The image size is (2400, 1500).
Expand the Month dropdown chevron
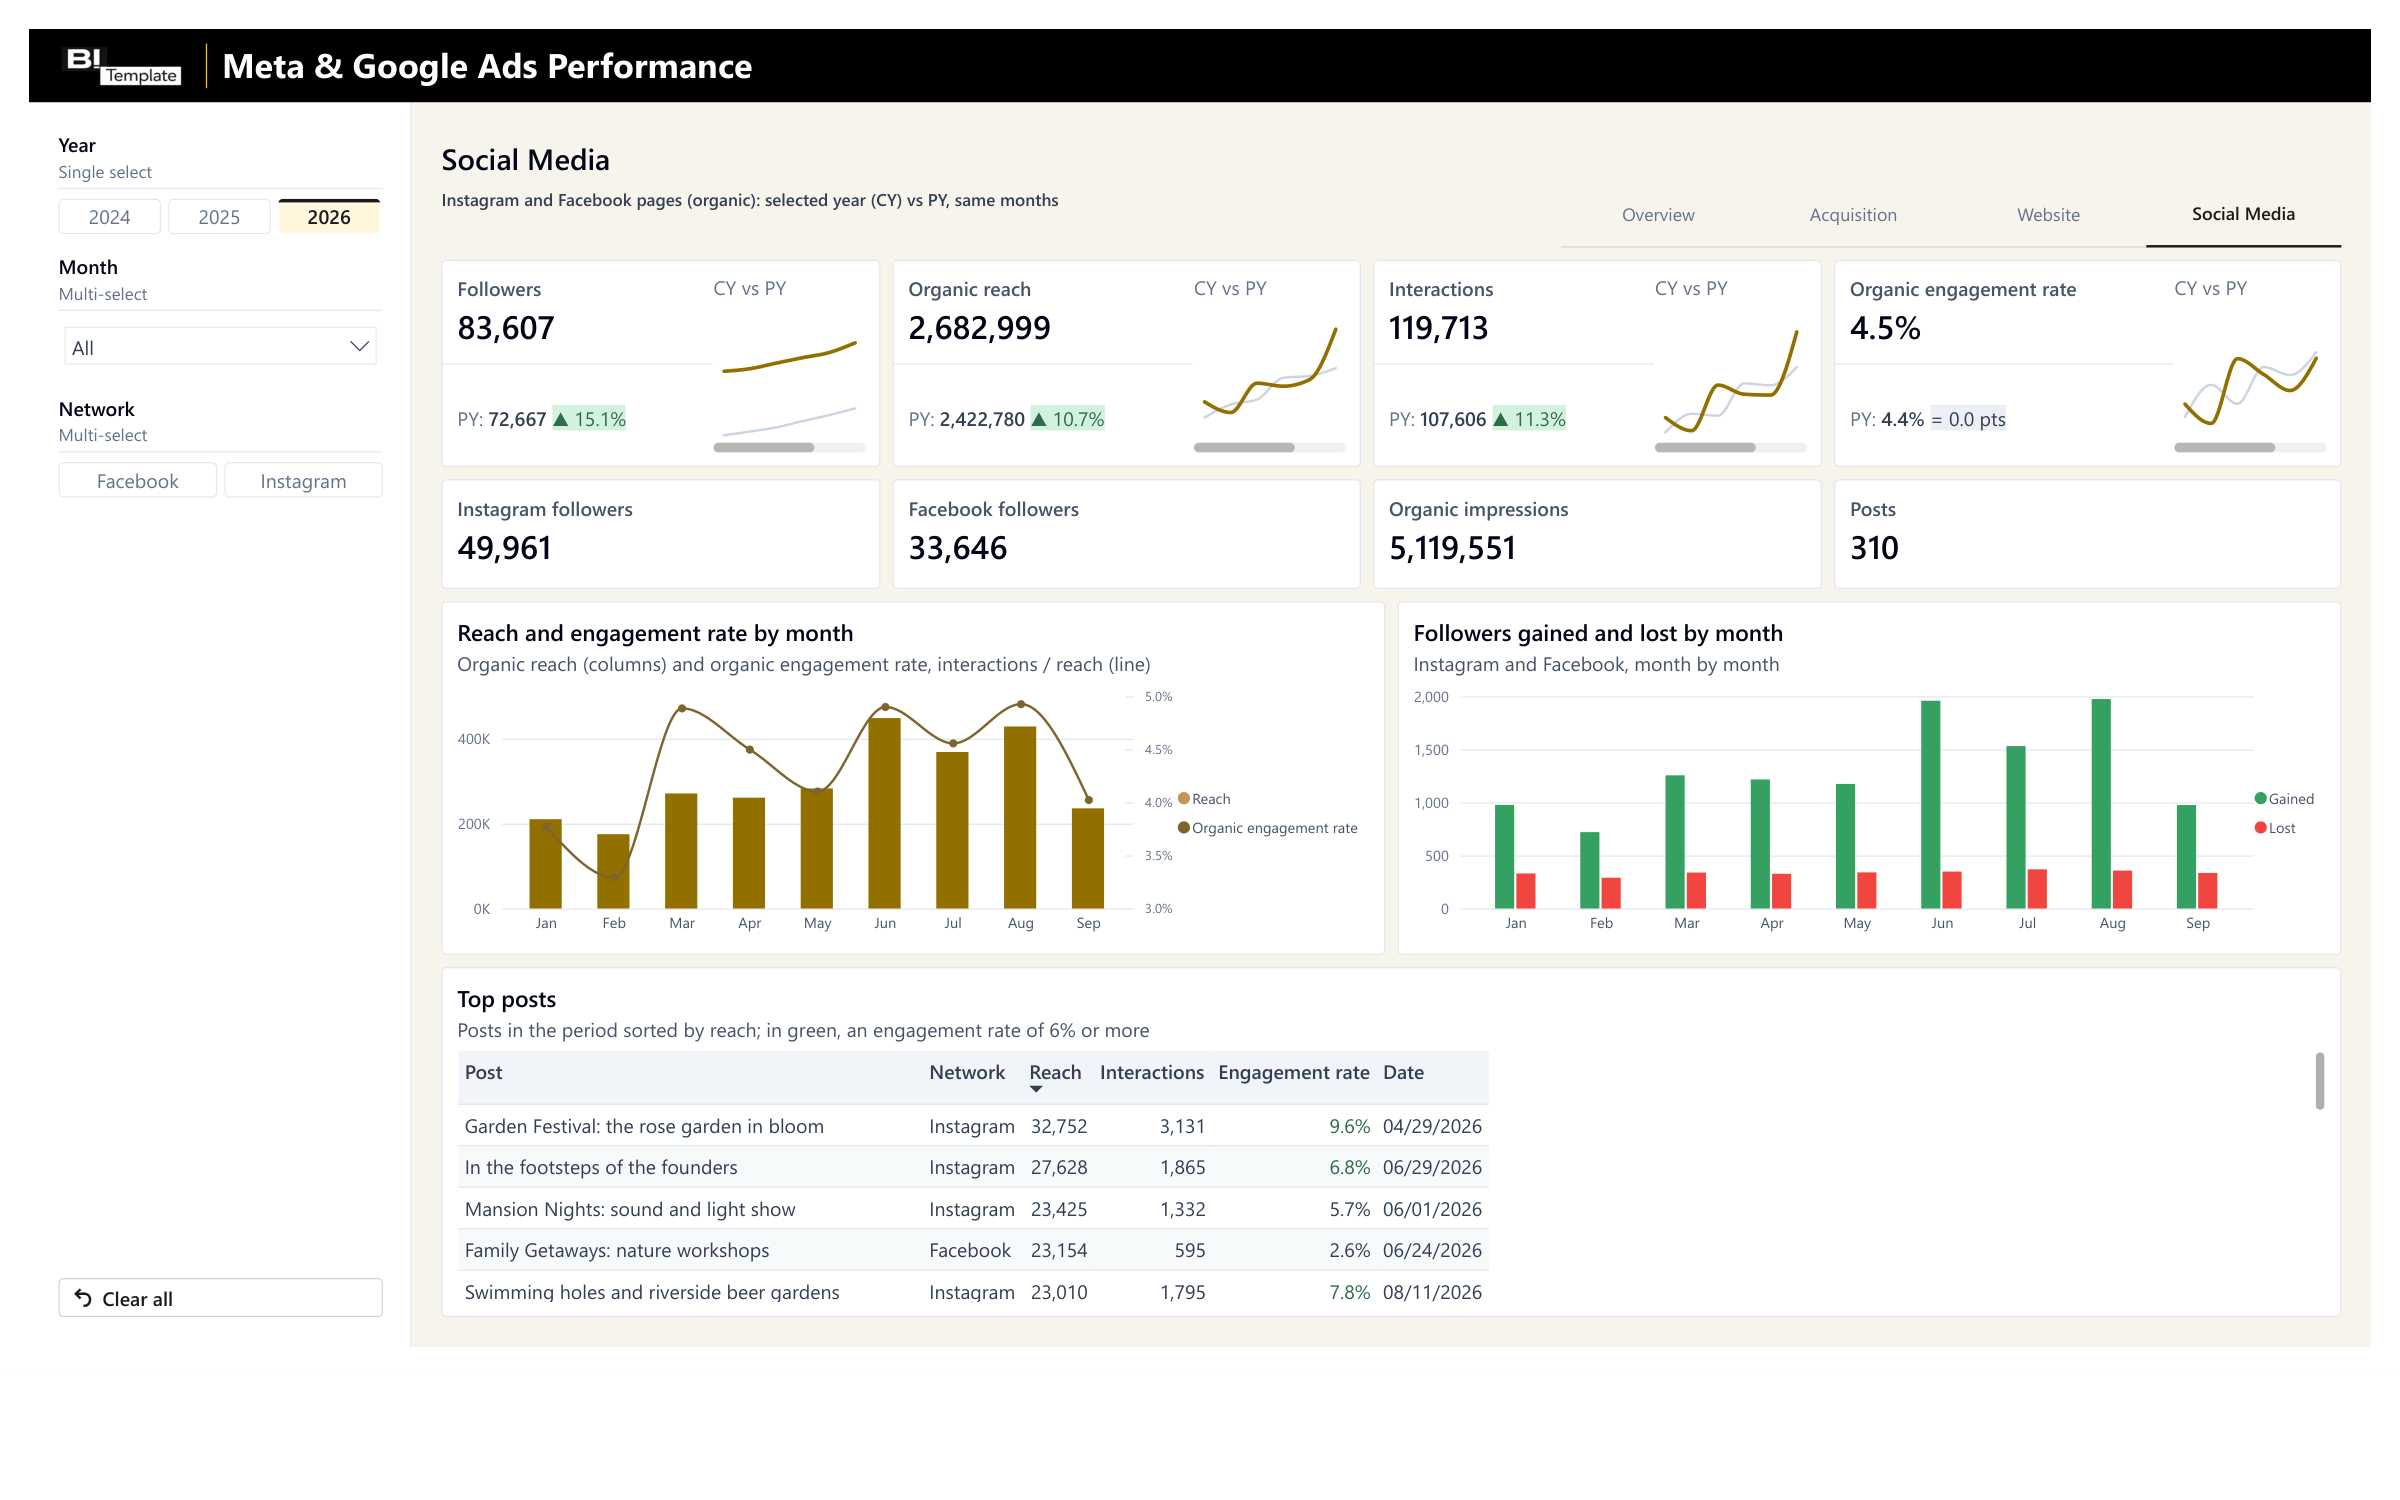coord(359,347)
